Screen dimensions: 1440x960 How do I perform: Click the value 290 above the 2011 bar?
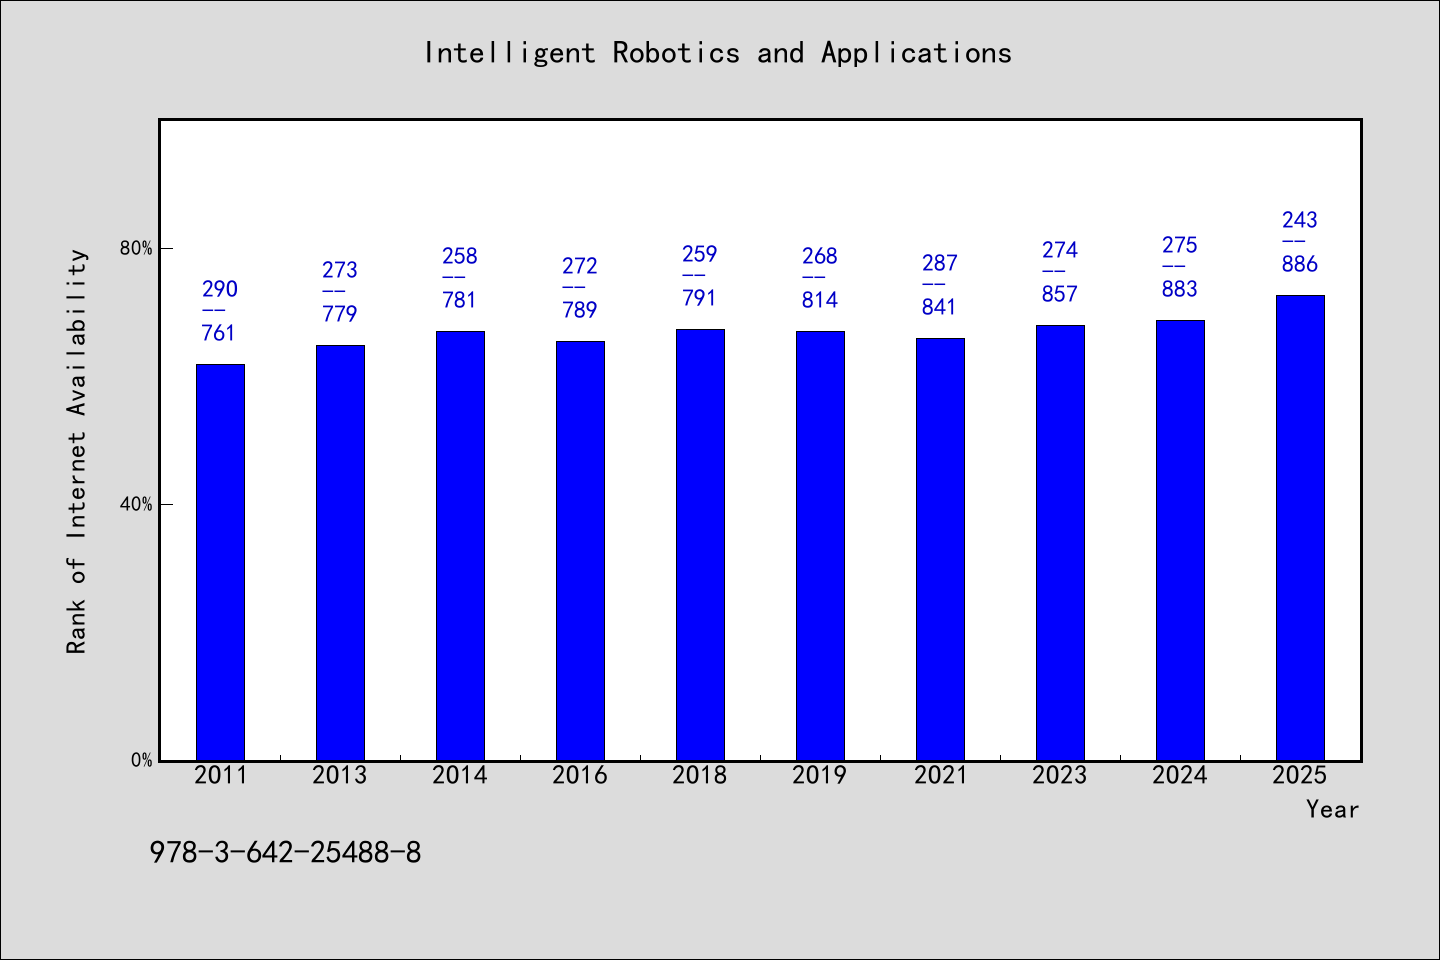point(220,289)
